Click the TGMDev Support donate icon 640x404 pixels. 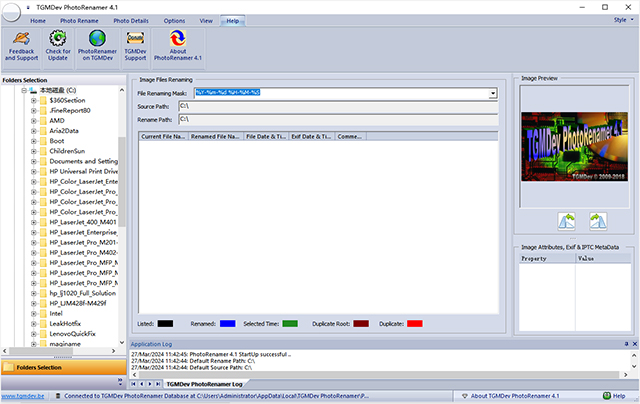click(x=135, y=38)
